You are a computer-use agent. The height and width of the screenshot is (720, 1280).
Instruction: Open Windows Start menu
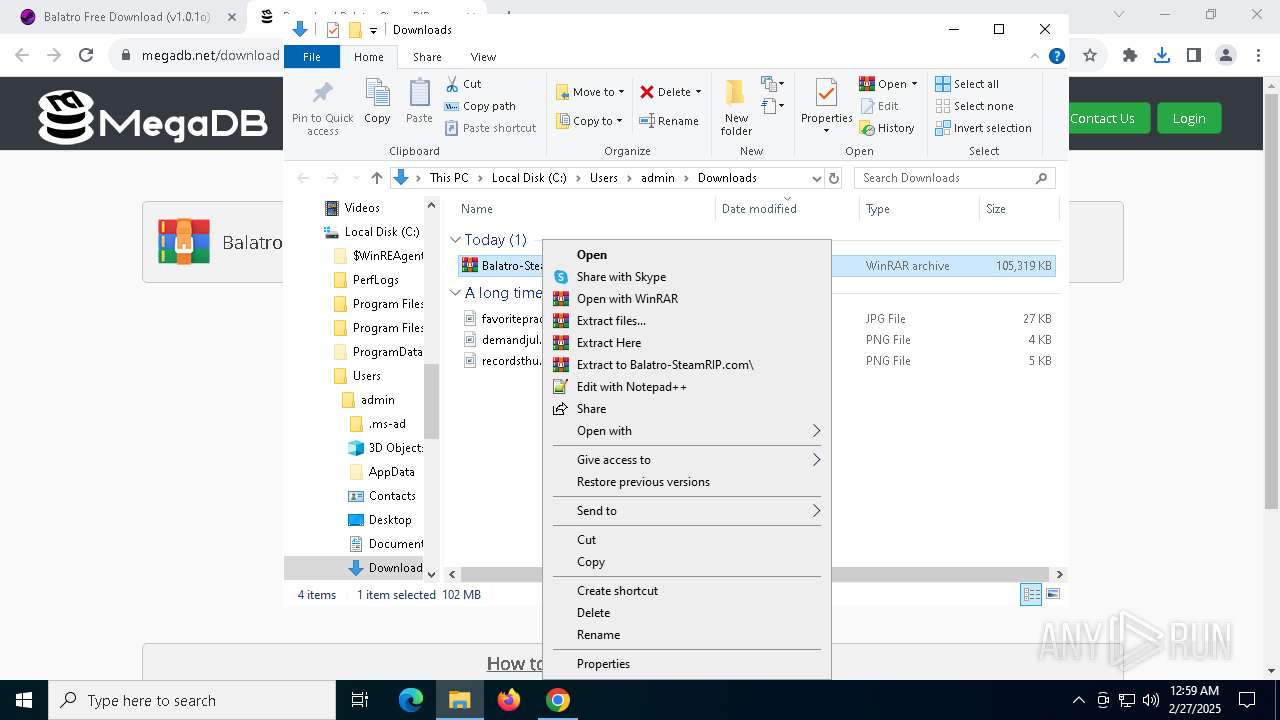pyautogui.click(x=24, y=700)
